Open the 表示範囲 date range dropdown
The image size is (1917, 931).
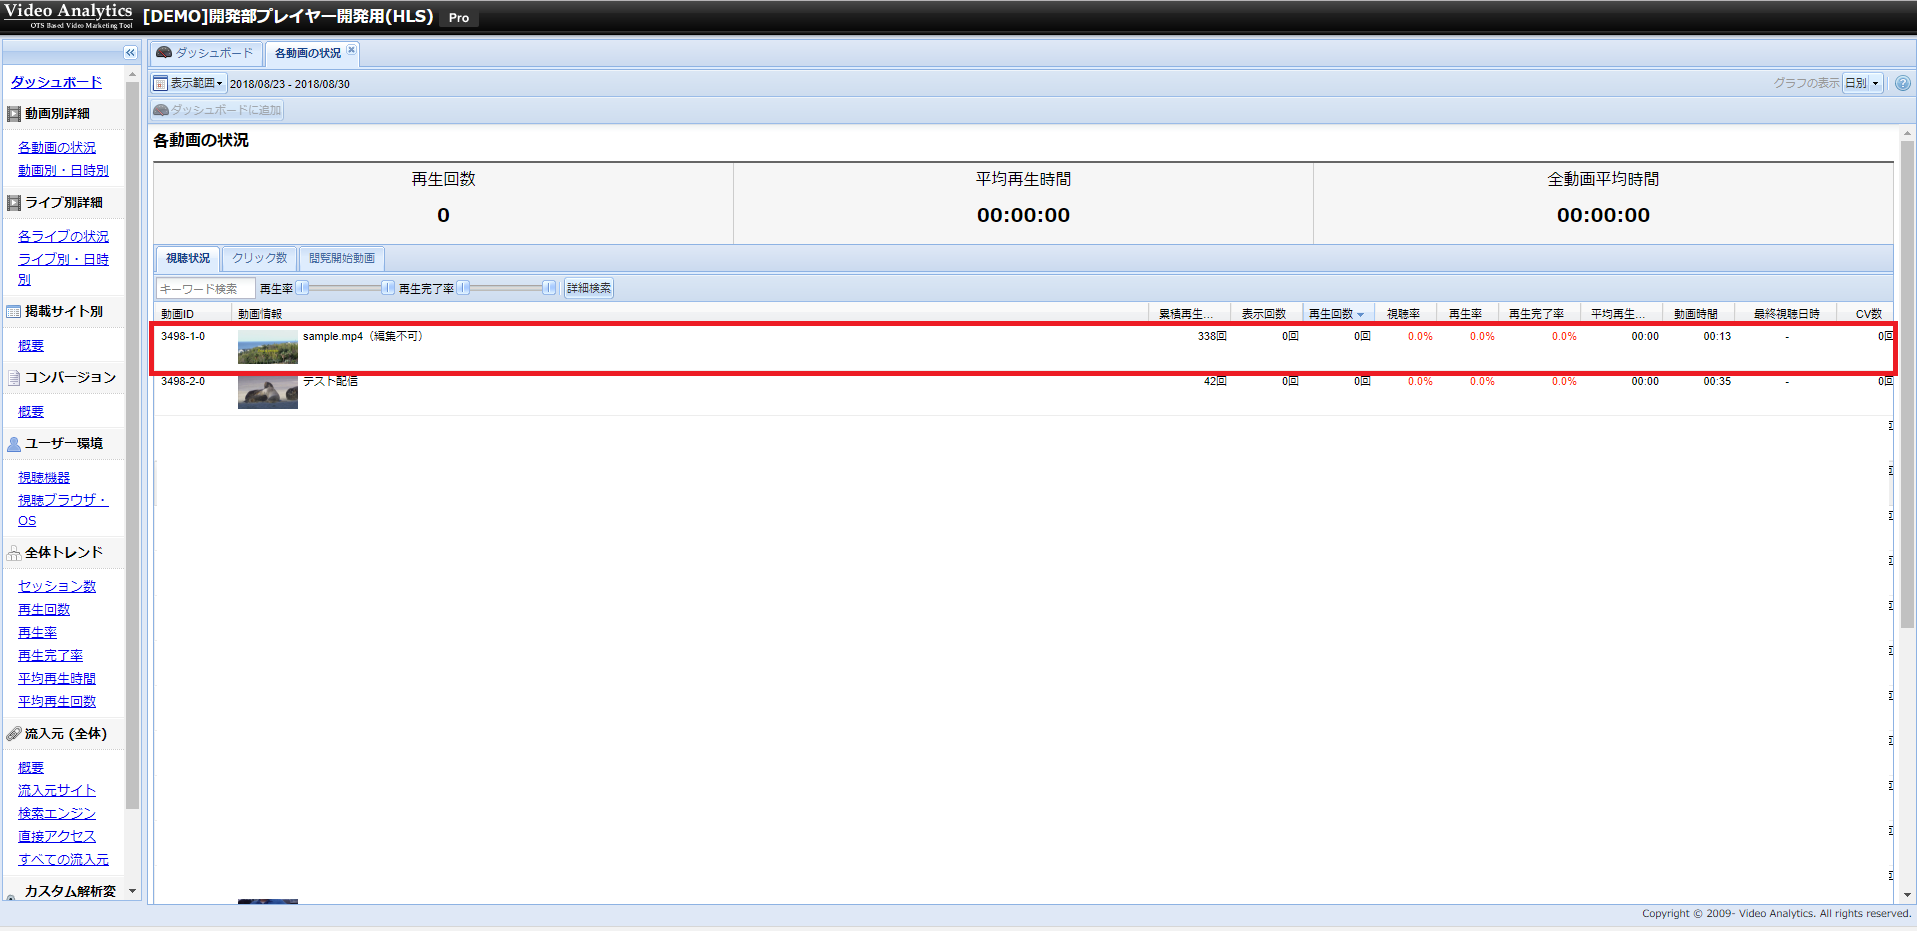[x=196, y=83]
